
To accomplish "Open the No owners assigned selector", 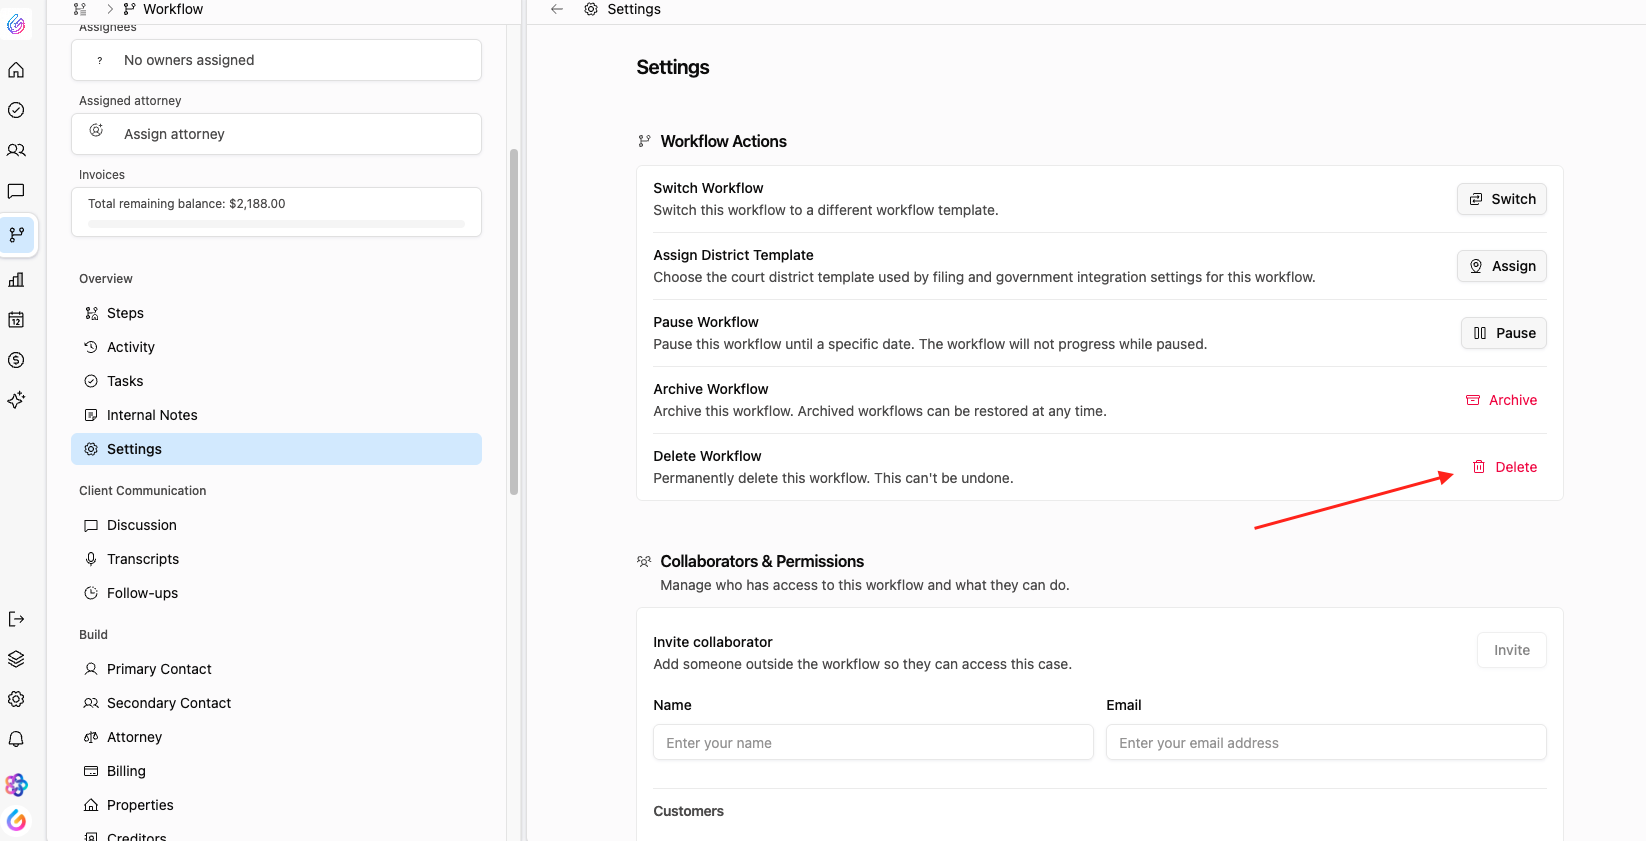I will (x=276, y=60).
